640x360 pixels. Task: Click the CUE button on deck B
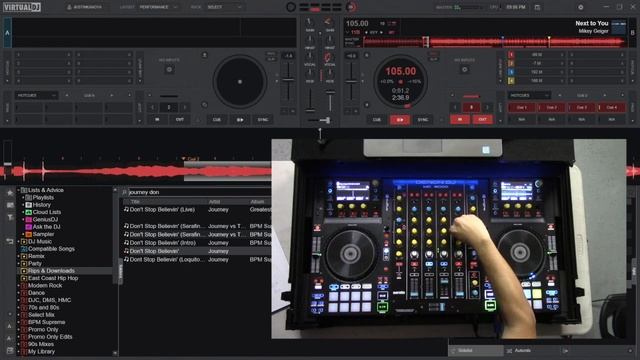376,120
